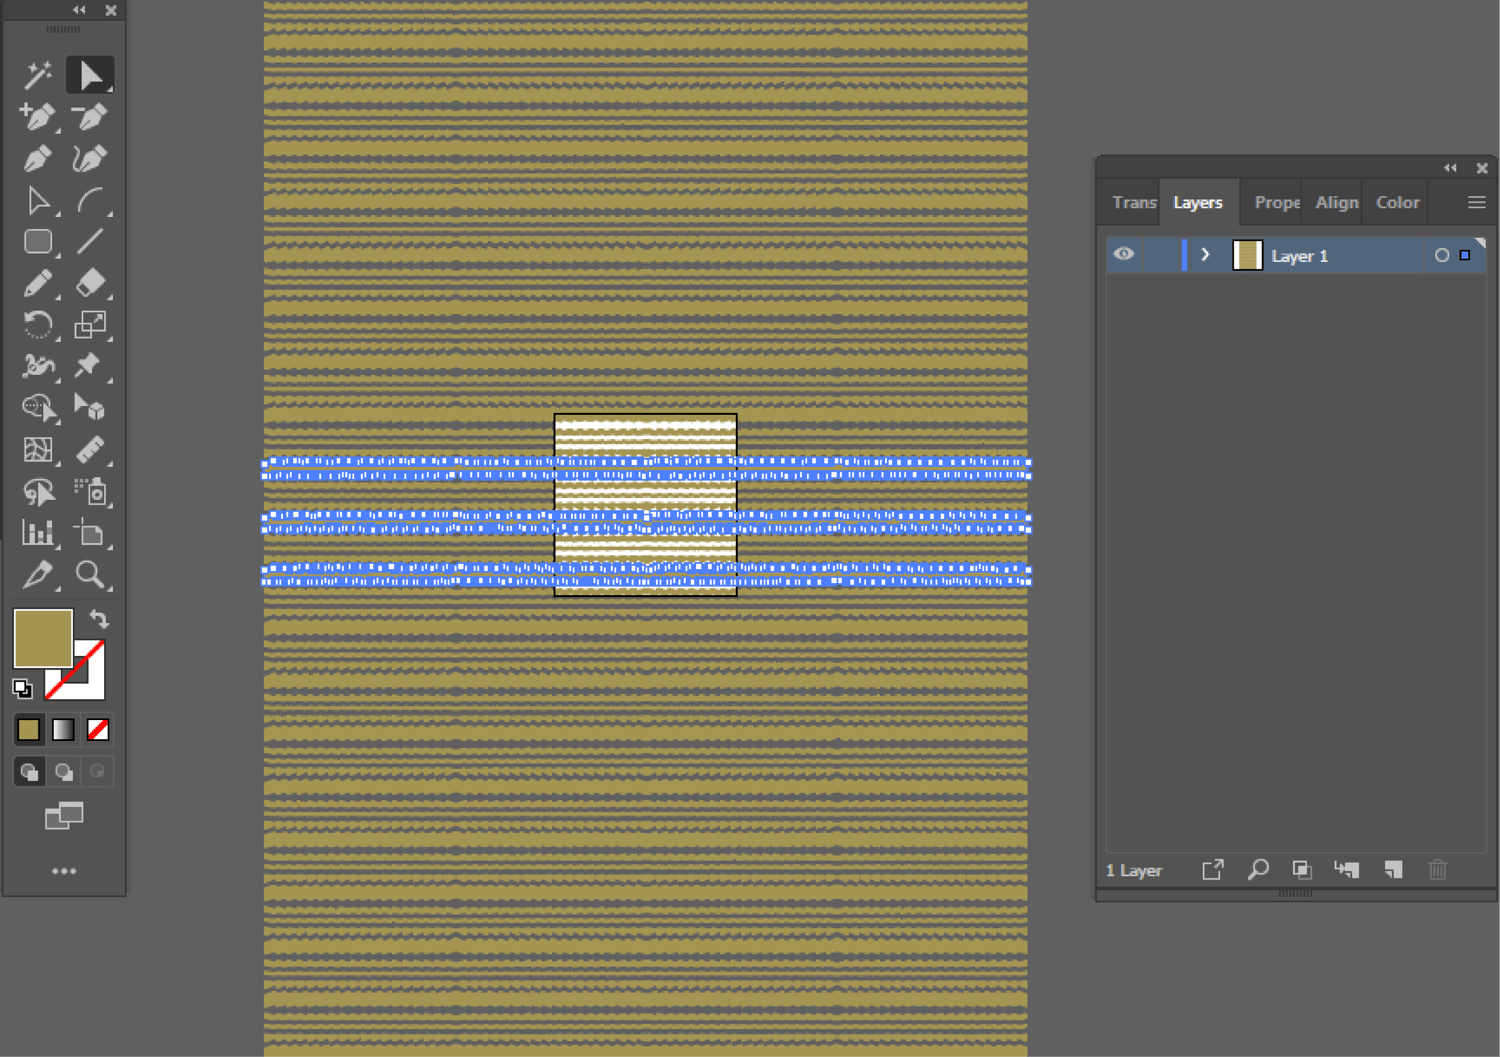Select the Scale tool
Screen dimensions: 1500x1057
point(90,325)
